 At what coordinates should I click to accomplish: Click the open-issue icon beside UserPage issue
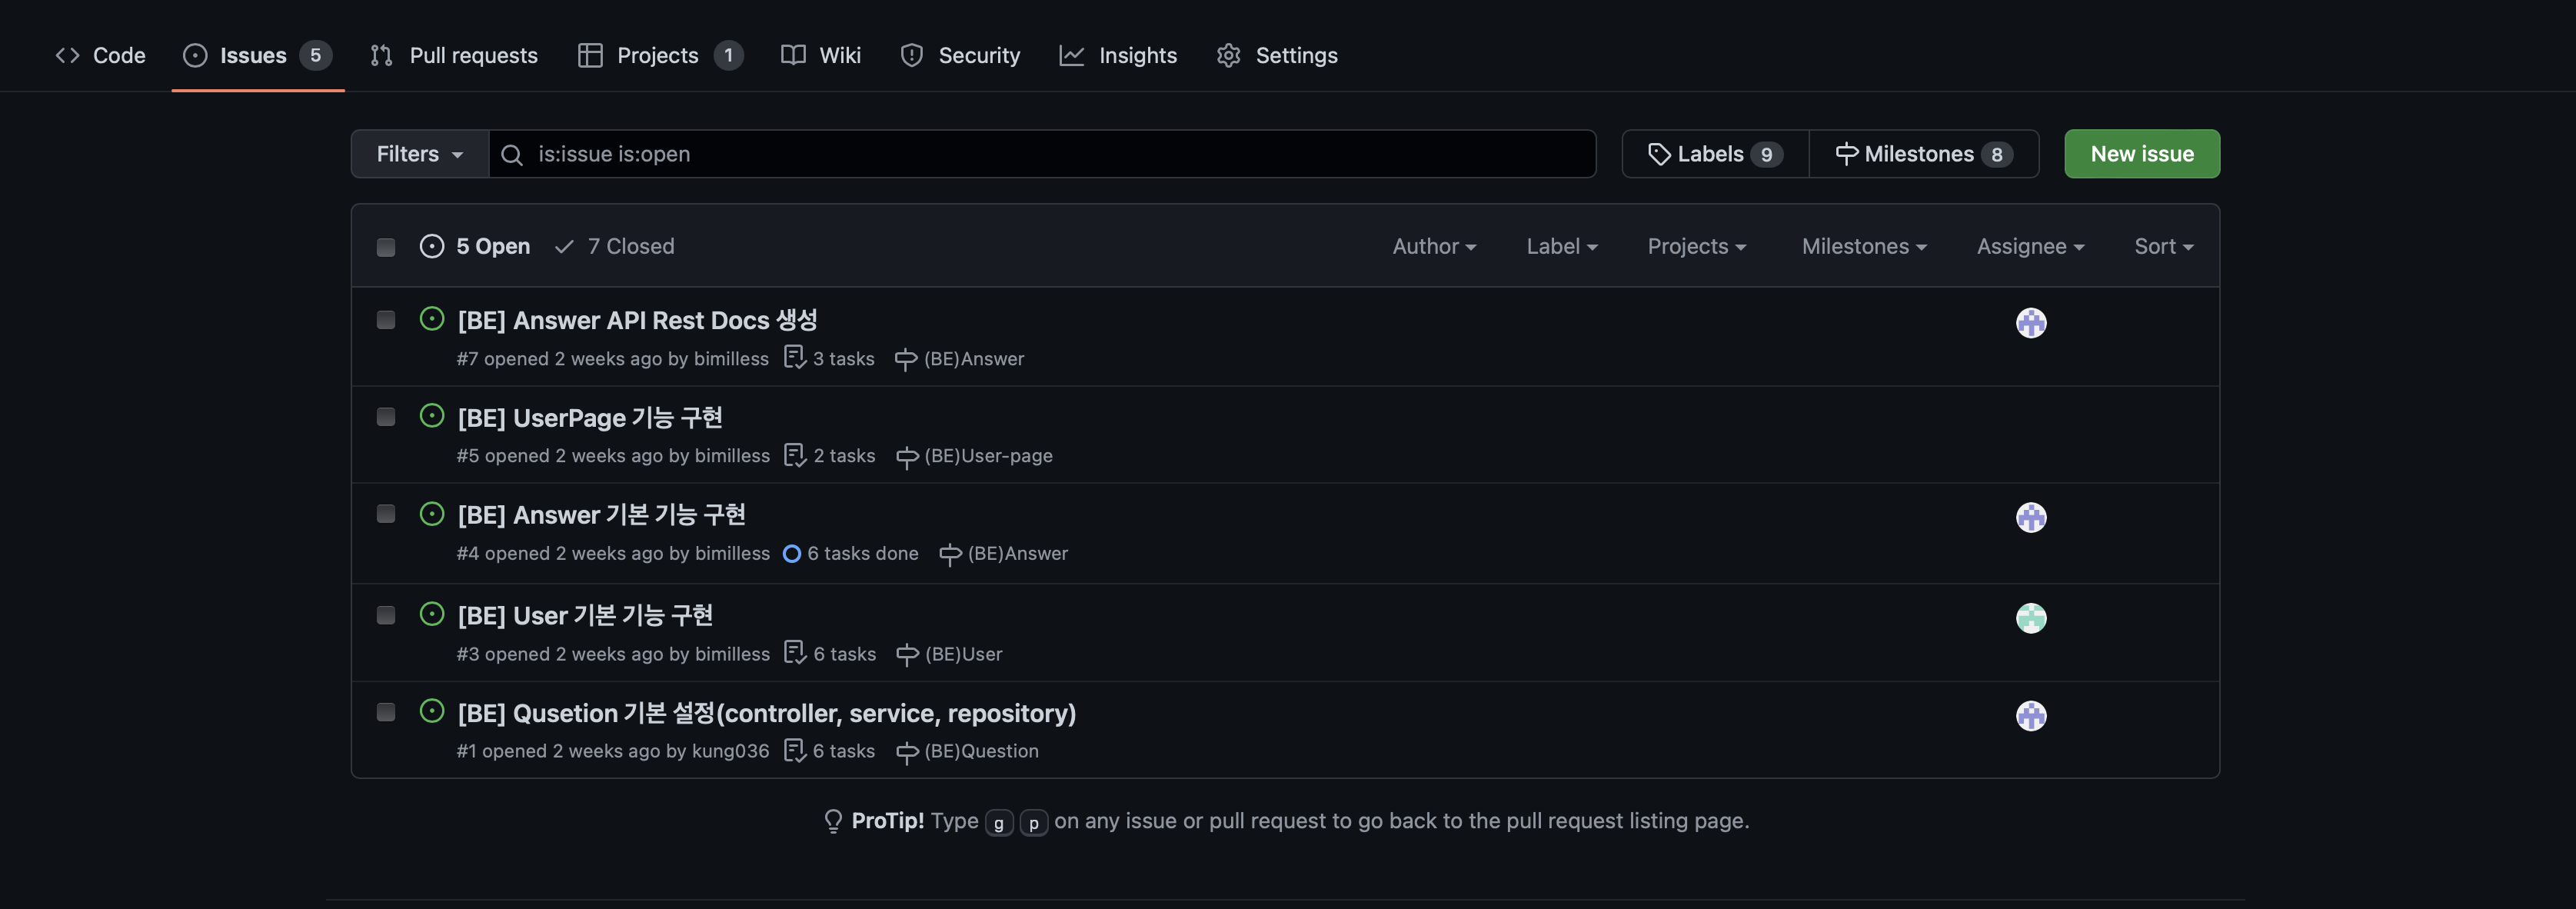click(x=431, y=416)
